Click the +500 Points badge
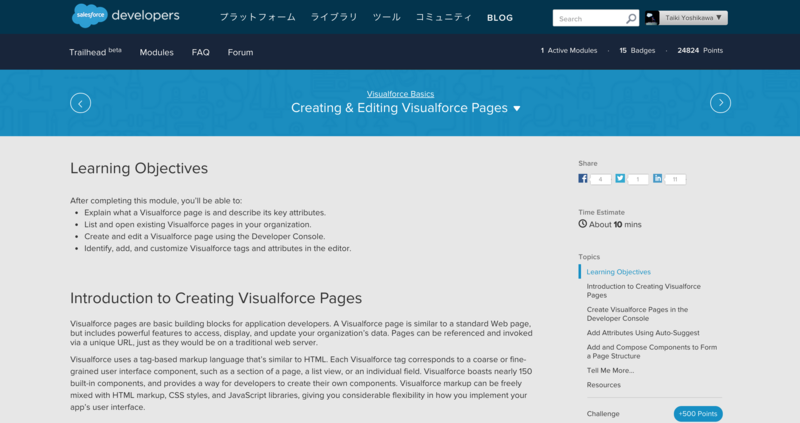 pyautogui.click(x=698, y=414)
